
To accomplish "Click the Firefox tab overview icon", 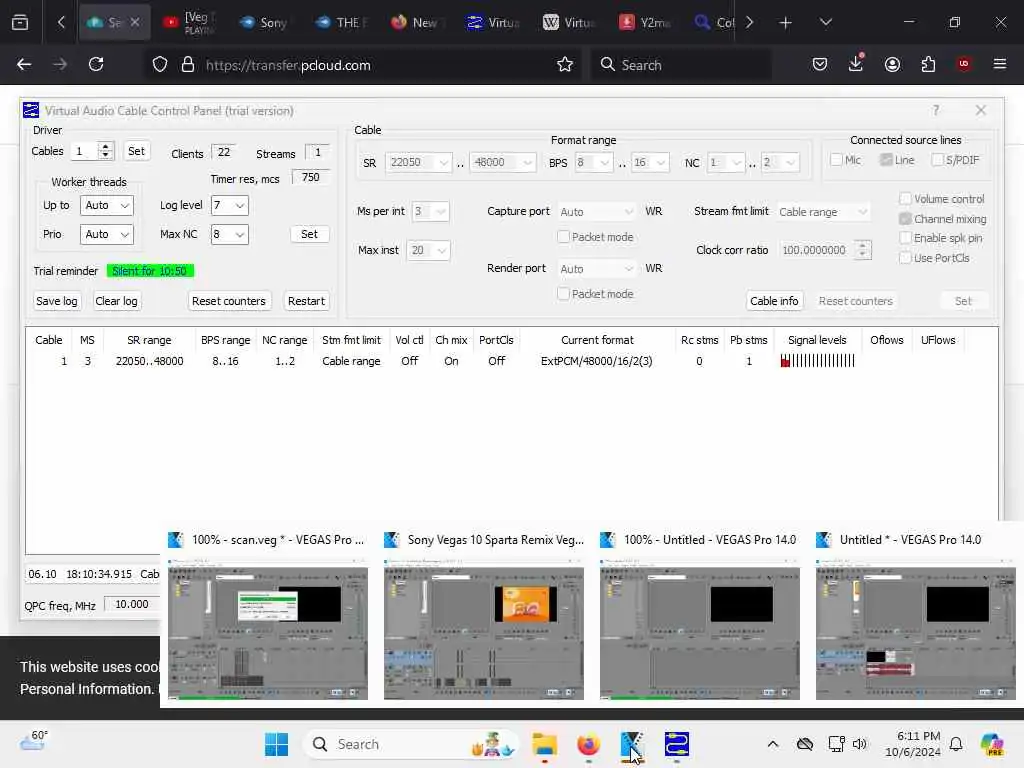I will (x=20, y=22).
